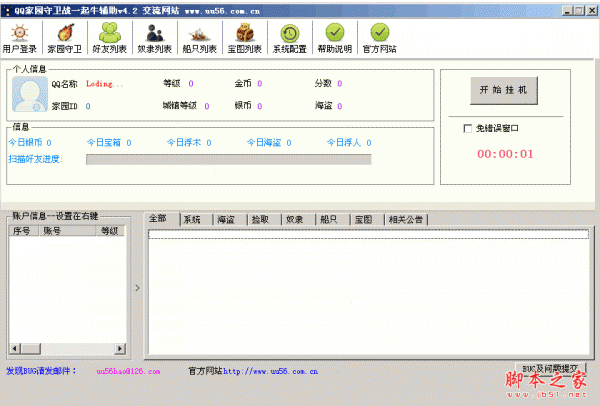Image resolution: width=600 pixels, height=406 pixels.
Task: Click the 今日浮人 label
Action: [344, 142]
